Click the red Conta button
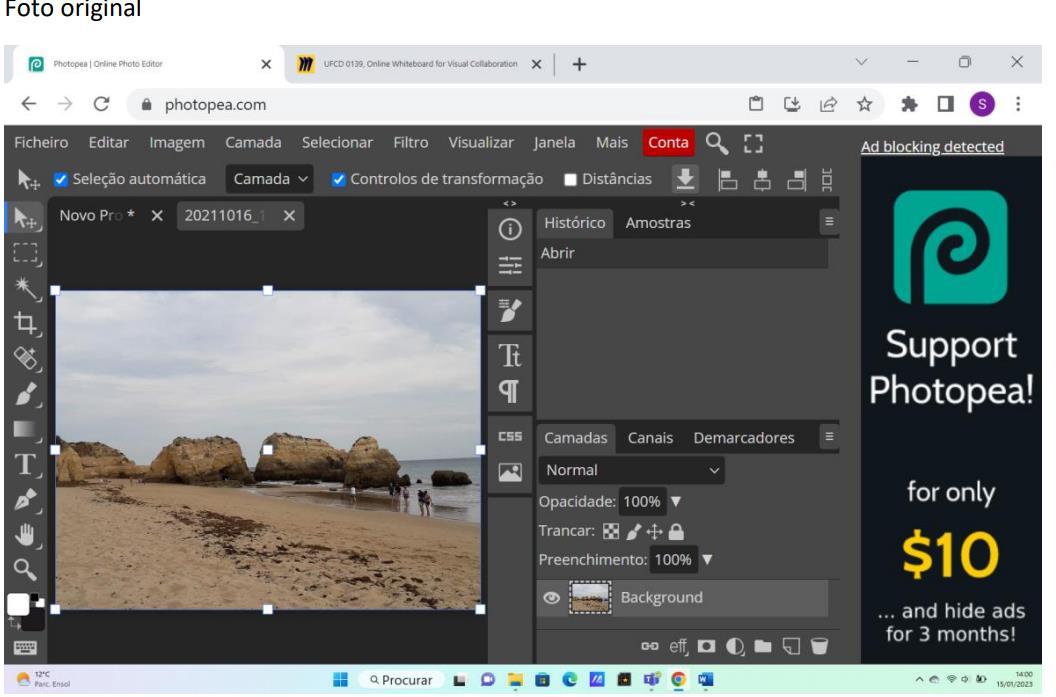1056x697 pixels. tap(669, 143)
